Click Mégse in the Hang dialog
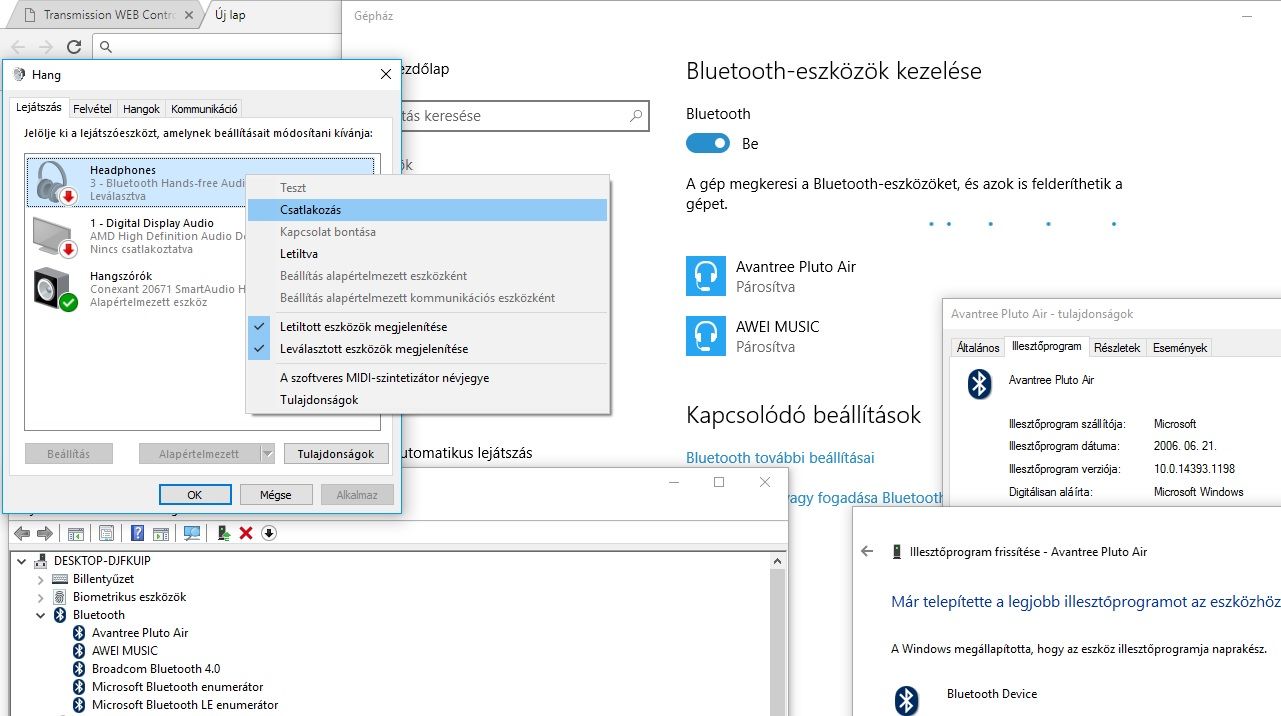This screenshot has width=1281, height=716. point(276,495)
